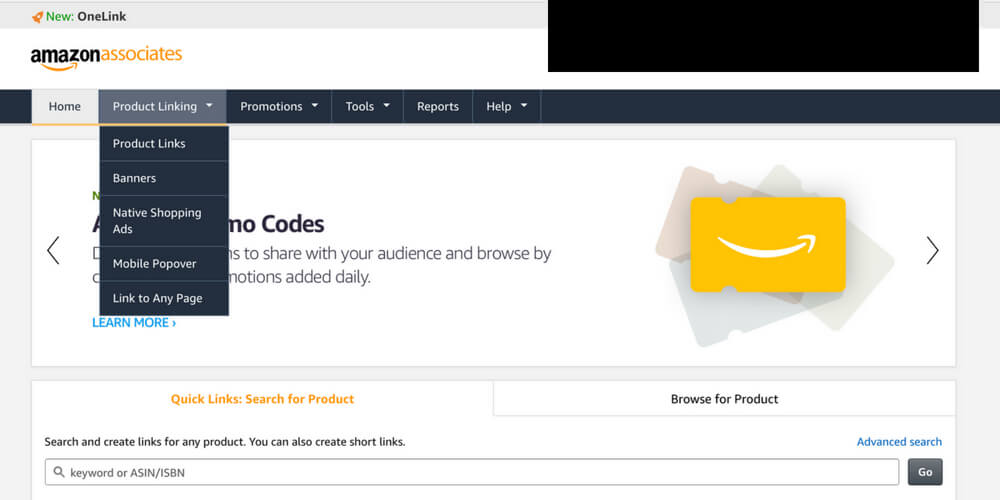Viewport: 1000px width, 500px height.
Task: Click the search magnifier icon
Action: (60, 472)
